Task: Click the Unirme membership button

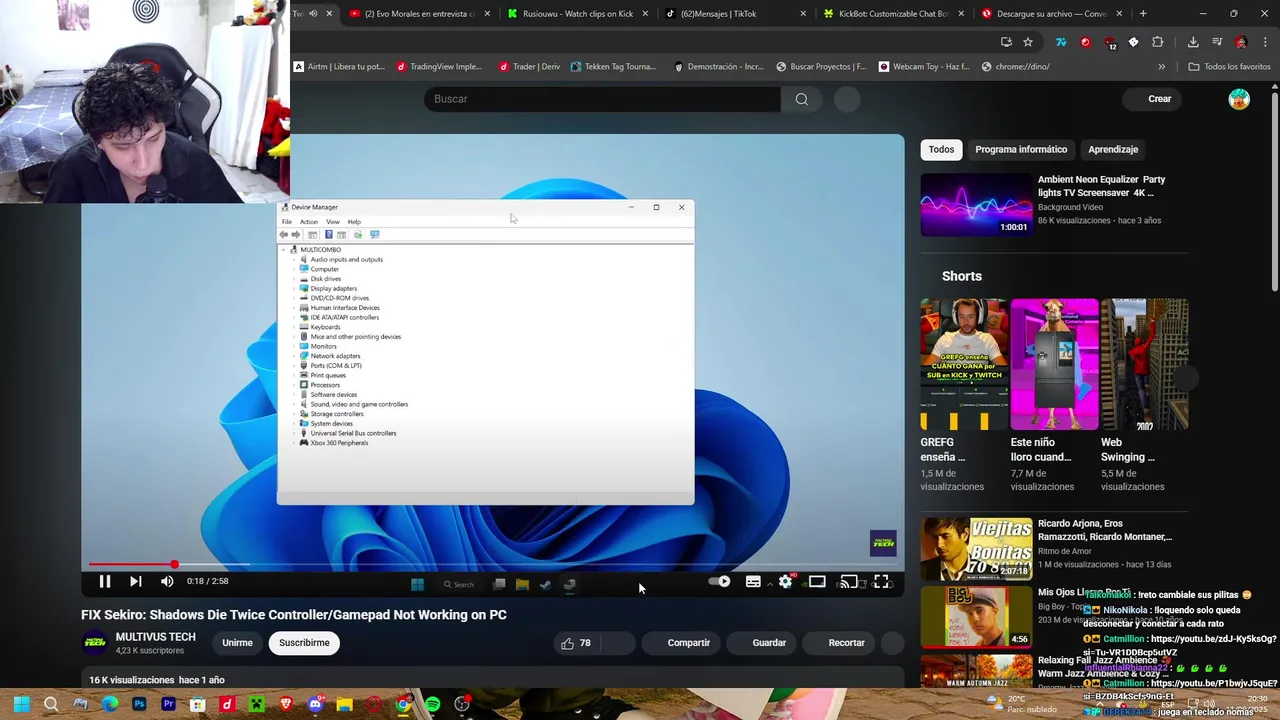Action: tap(237, 643)
